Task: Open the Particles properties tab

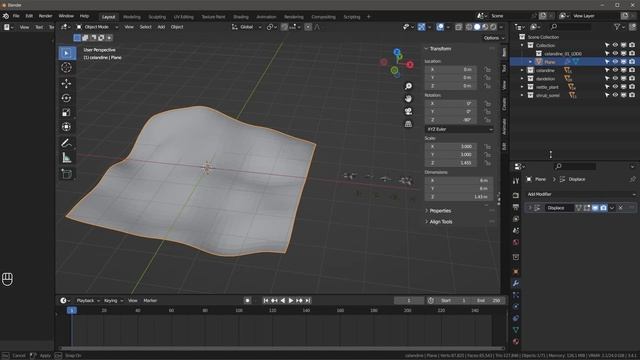Action: [x=516, y=295]
